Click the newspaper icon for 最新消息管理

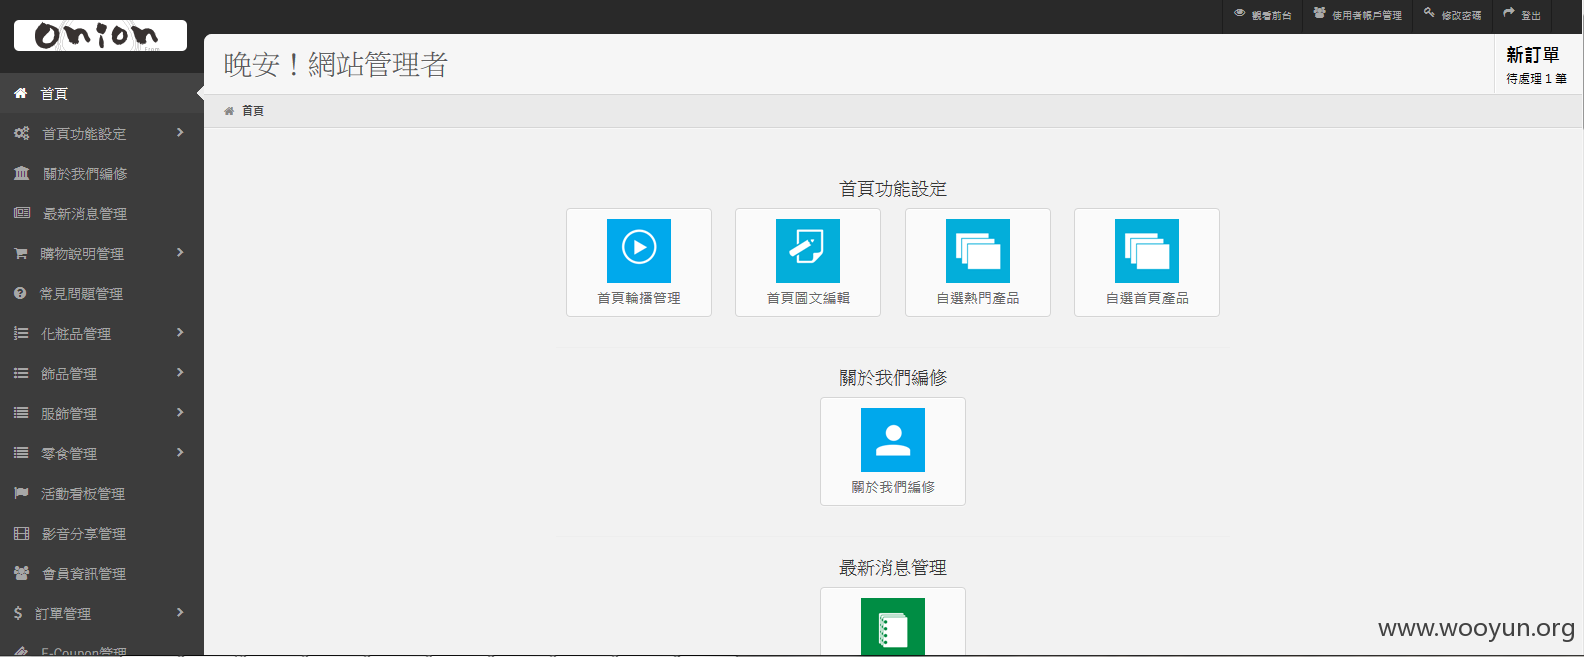tap(21, 213)
